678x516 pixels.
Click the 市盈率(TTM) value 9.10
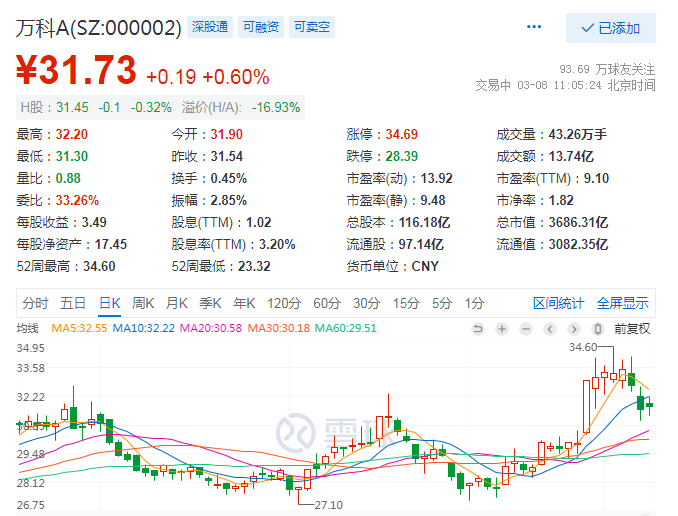pyautogui.click(x=596, y=178)
